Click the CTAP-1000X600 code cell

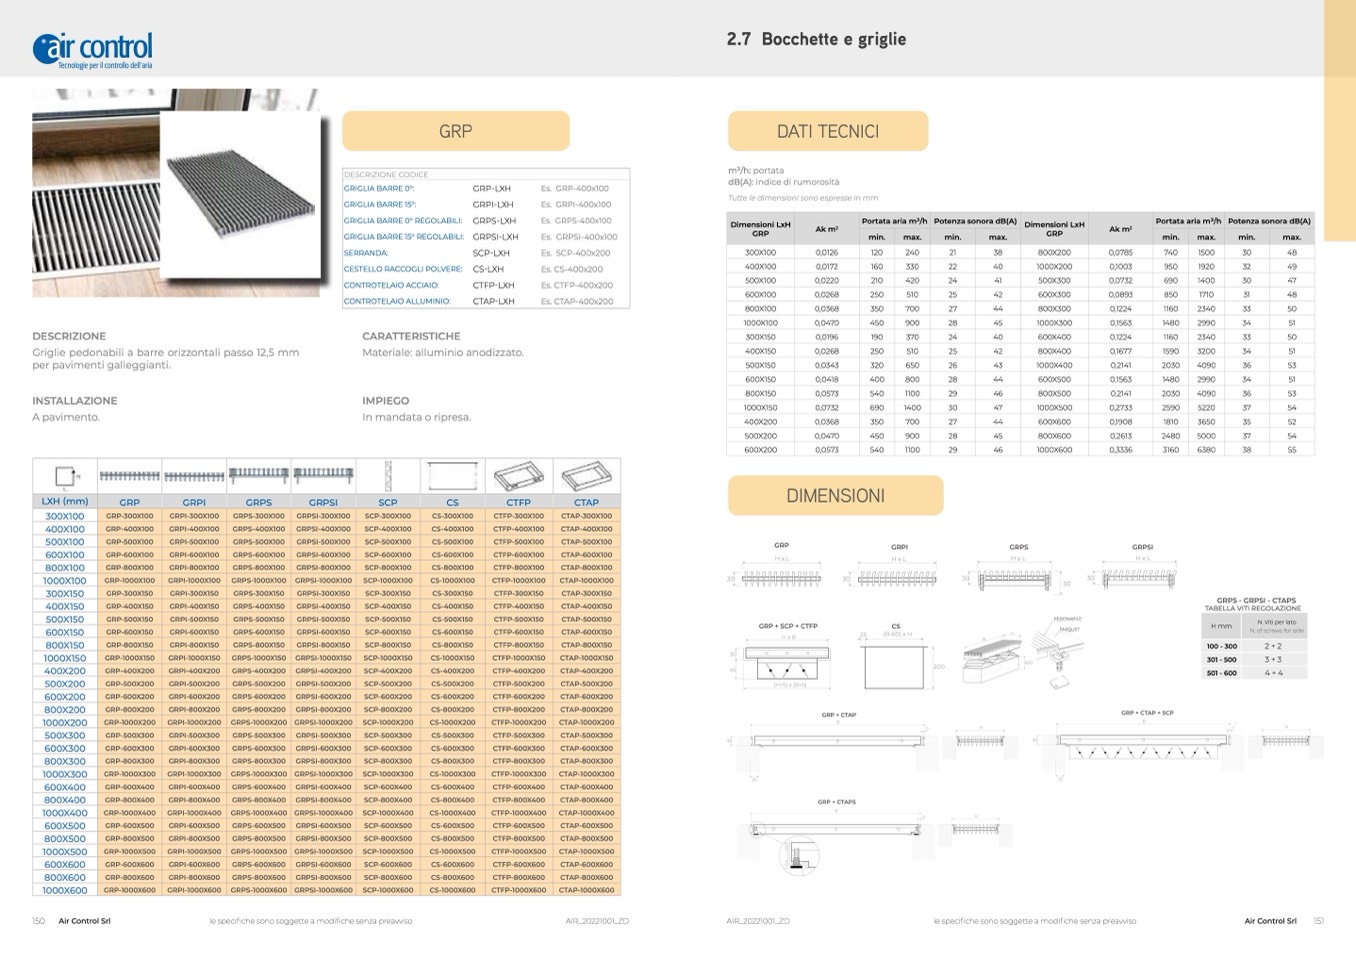pos(586,890)
